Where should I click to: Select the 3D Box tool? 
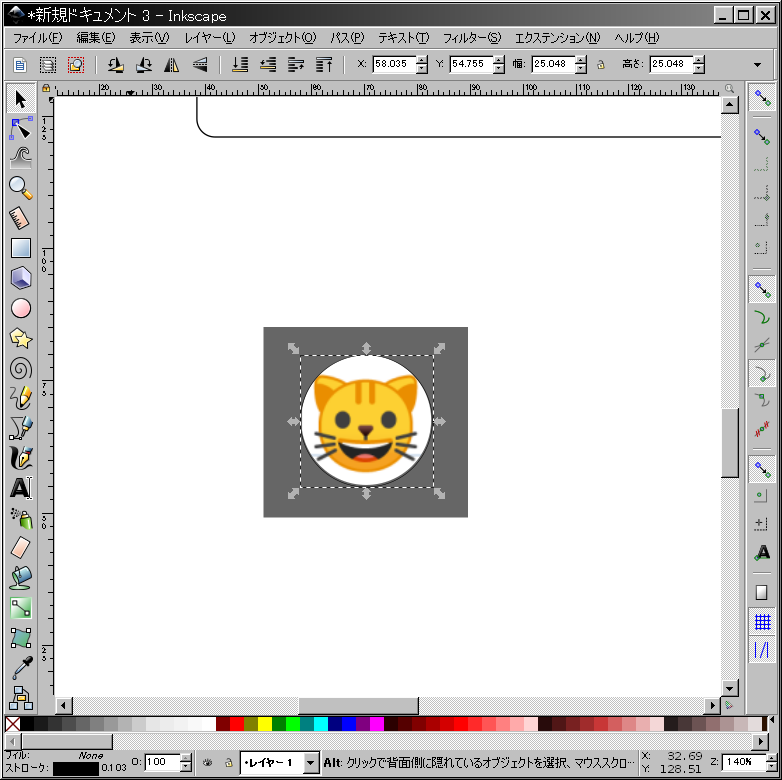(20, 278)
